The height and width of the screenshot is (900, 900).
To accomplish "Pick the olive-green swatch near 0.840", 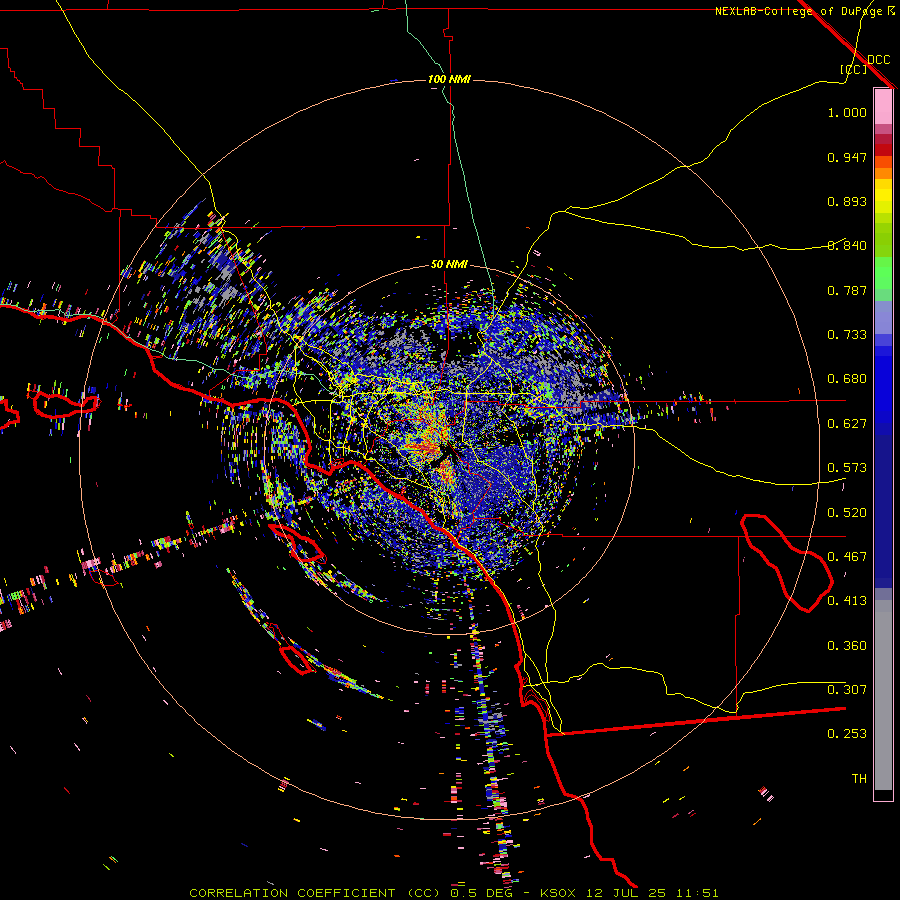I will pyautogui.click(x=883, y=240).
